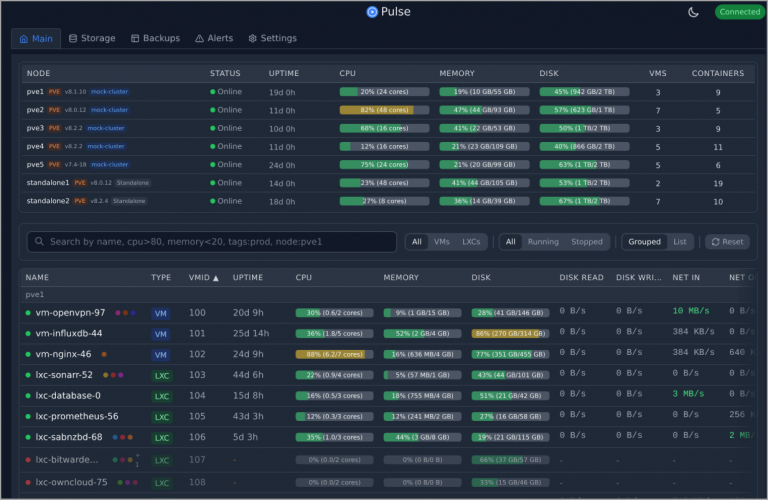Click red stopped status dot of lxc-owncloud-75
The height and width of the screenshot is (500, 768).
click(28, 482)
